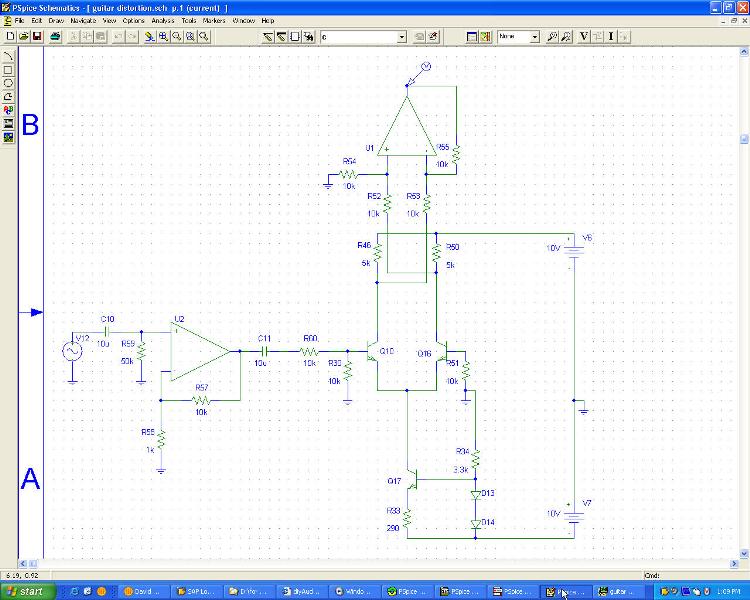Click show/hide voltage on selected net icon
Image resolution: width=750 pixels, height=600 pixels.
pos(597,36)
